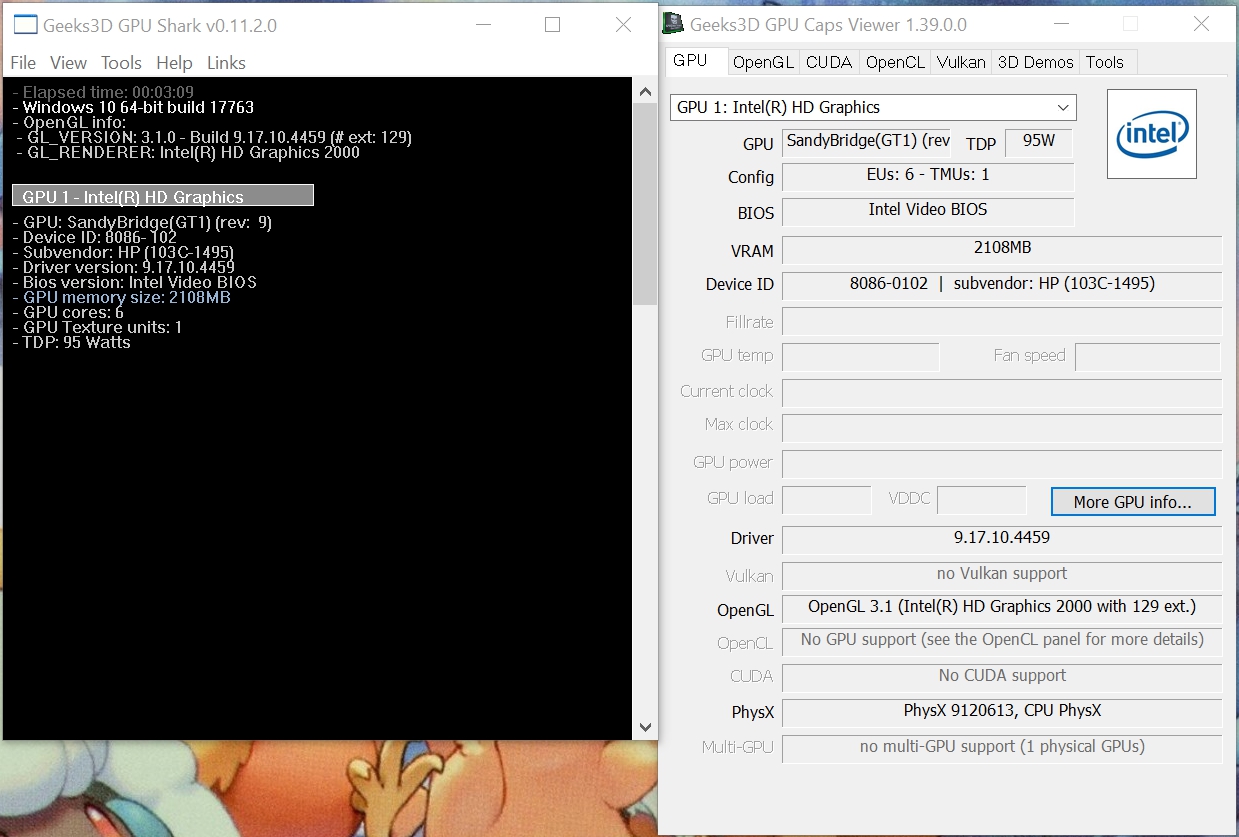
Task: Expand the GPU 1: Intel(R) HD Graphics dropdown
Action: (x=873, y=107)
